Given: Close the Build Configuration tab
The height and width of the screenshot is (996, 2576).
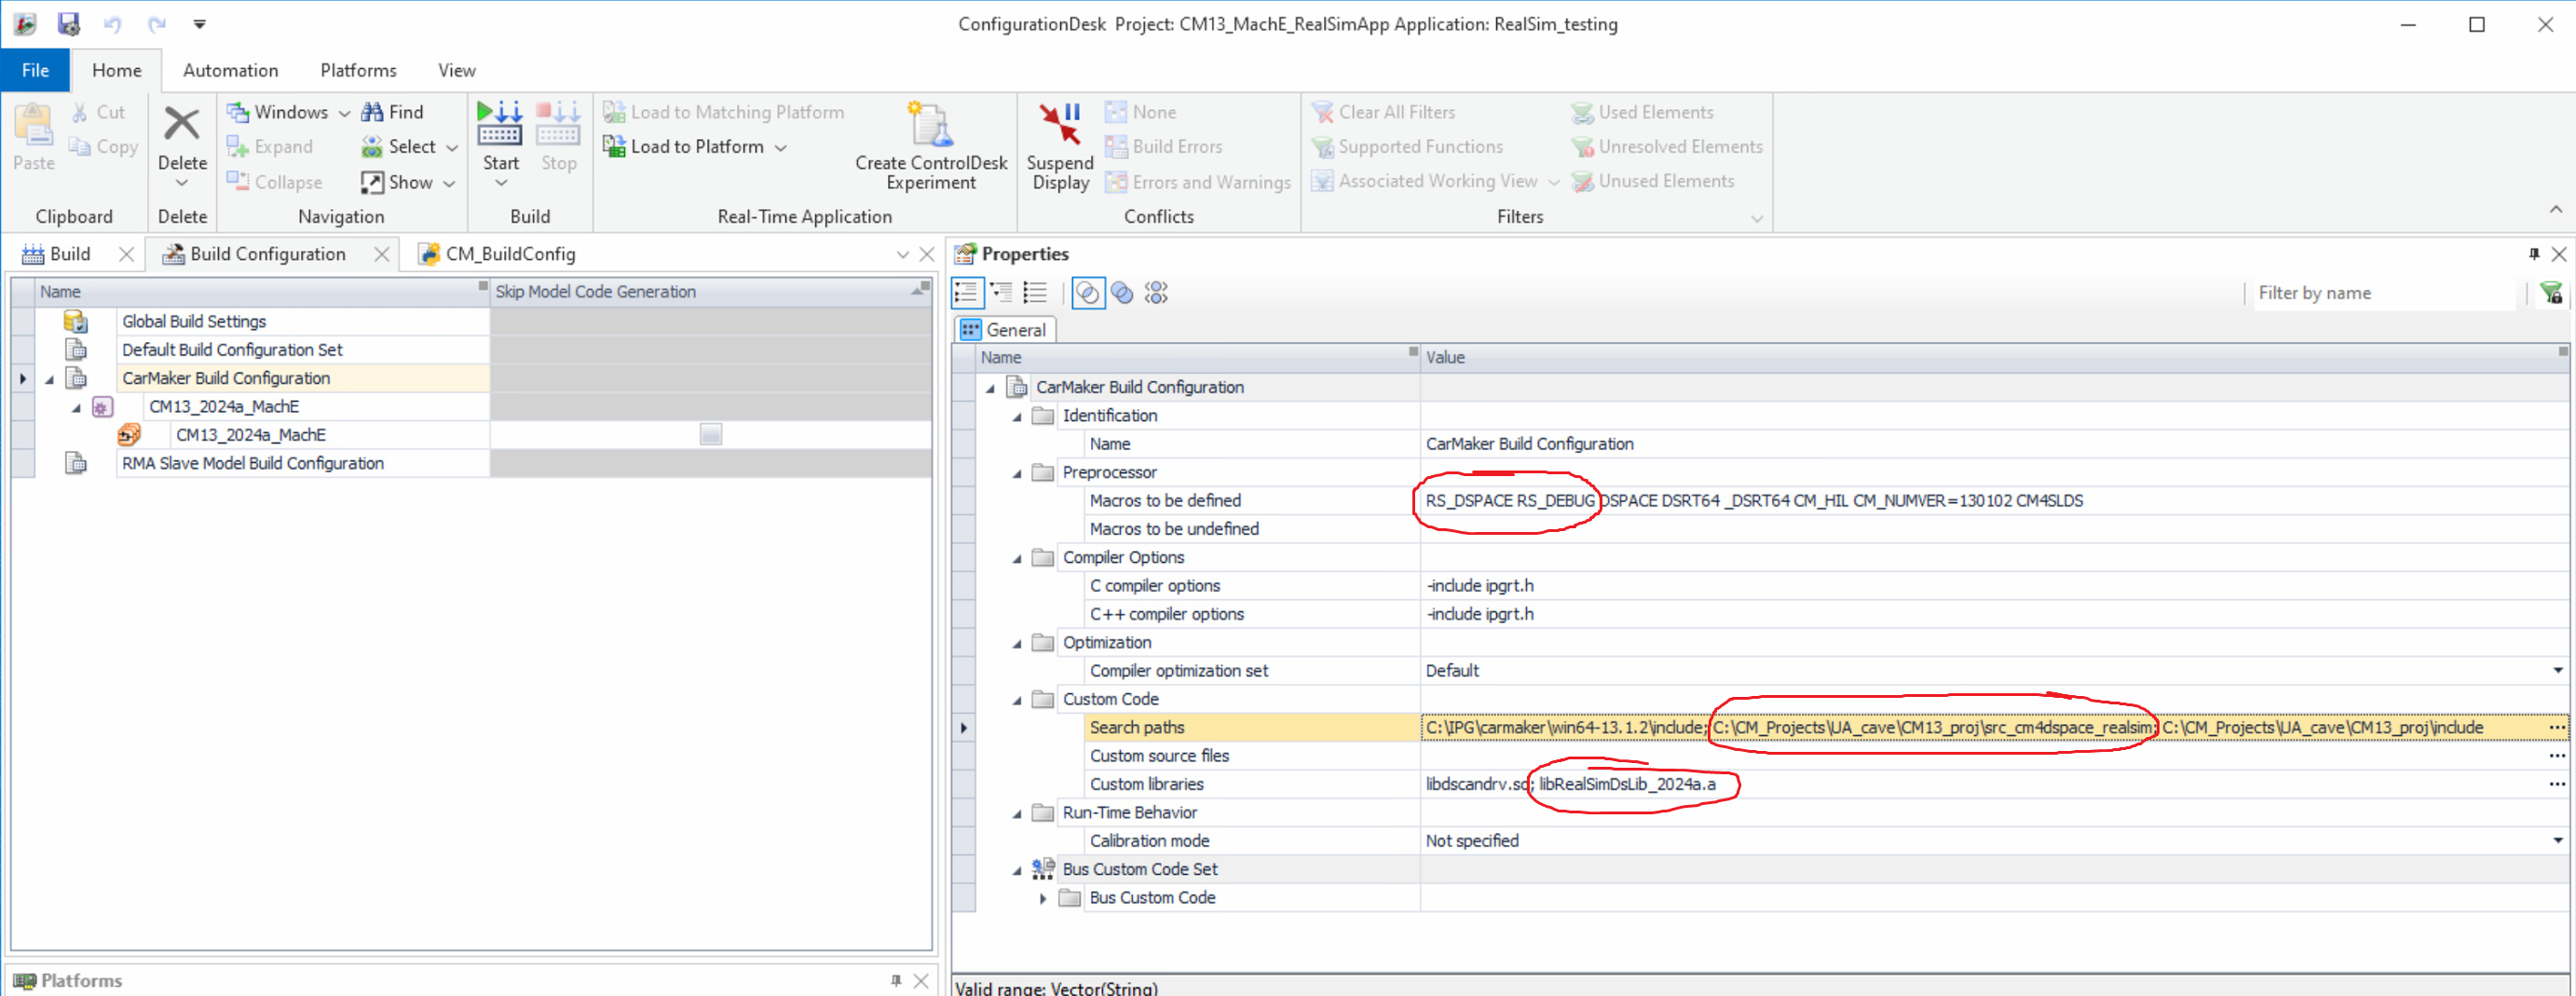Looking at the screenshot, I should tap(381, 254).
